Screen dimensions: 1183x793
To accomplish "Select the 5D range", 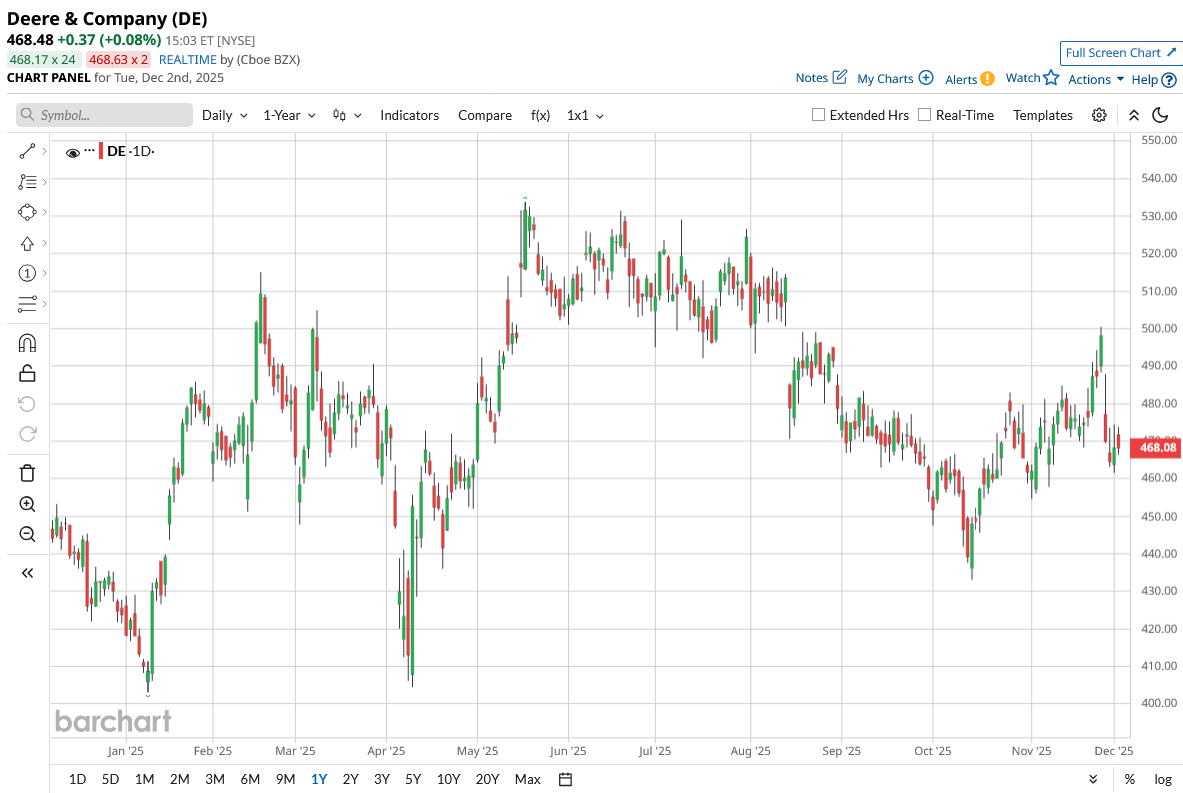I will coord(110,779).
